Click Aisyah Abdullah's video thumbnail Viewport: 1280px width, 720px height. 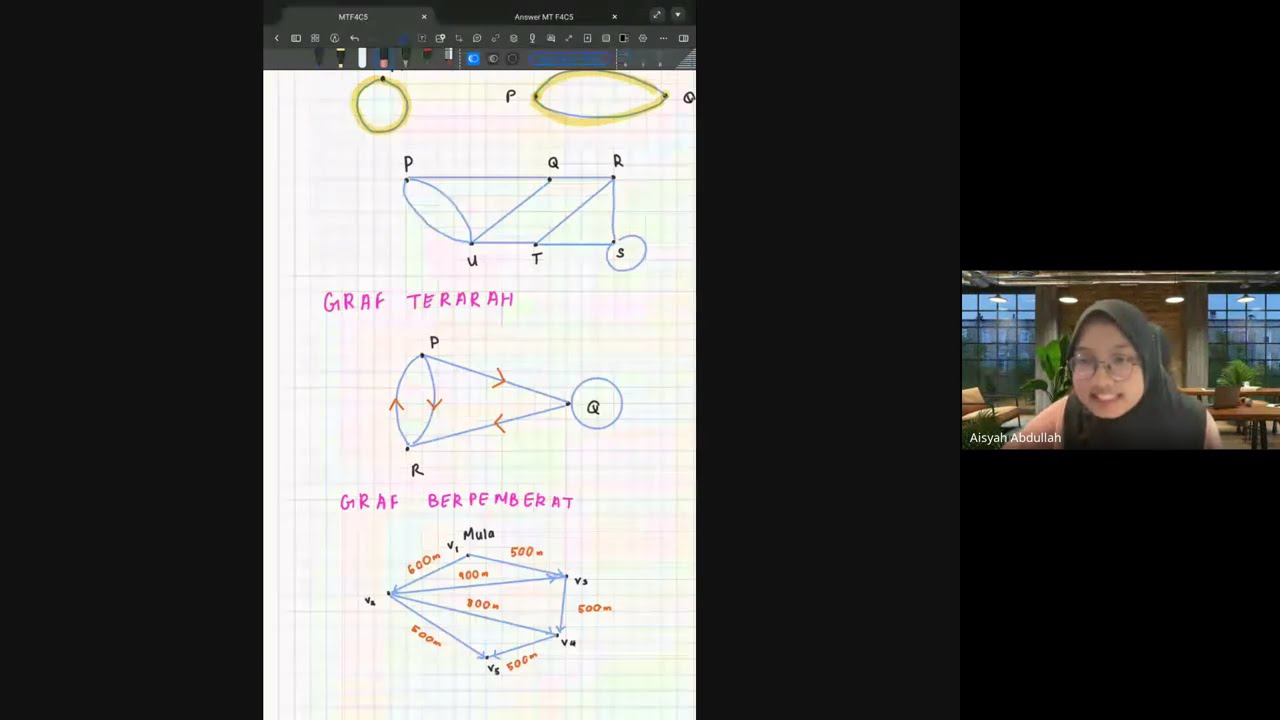(1120, 359)
